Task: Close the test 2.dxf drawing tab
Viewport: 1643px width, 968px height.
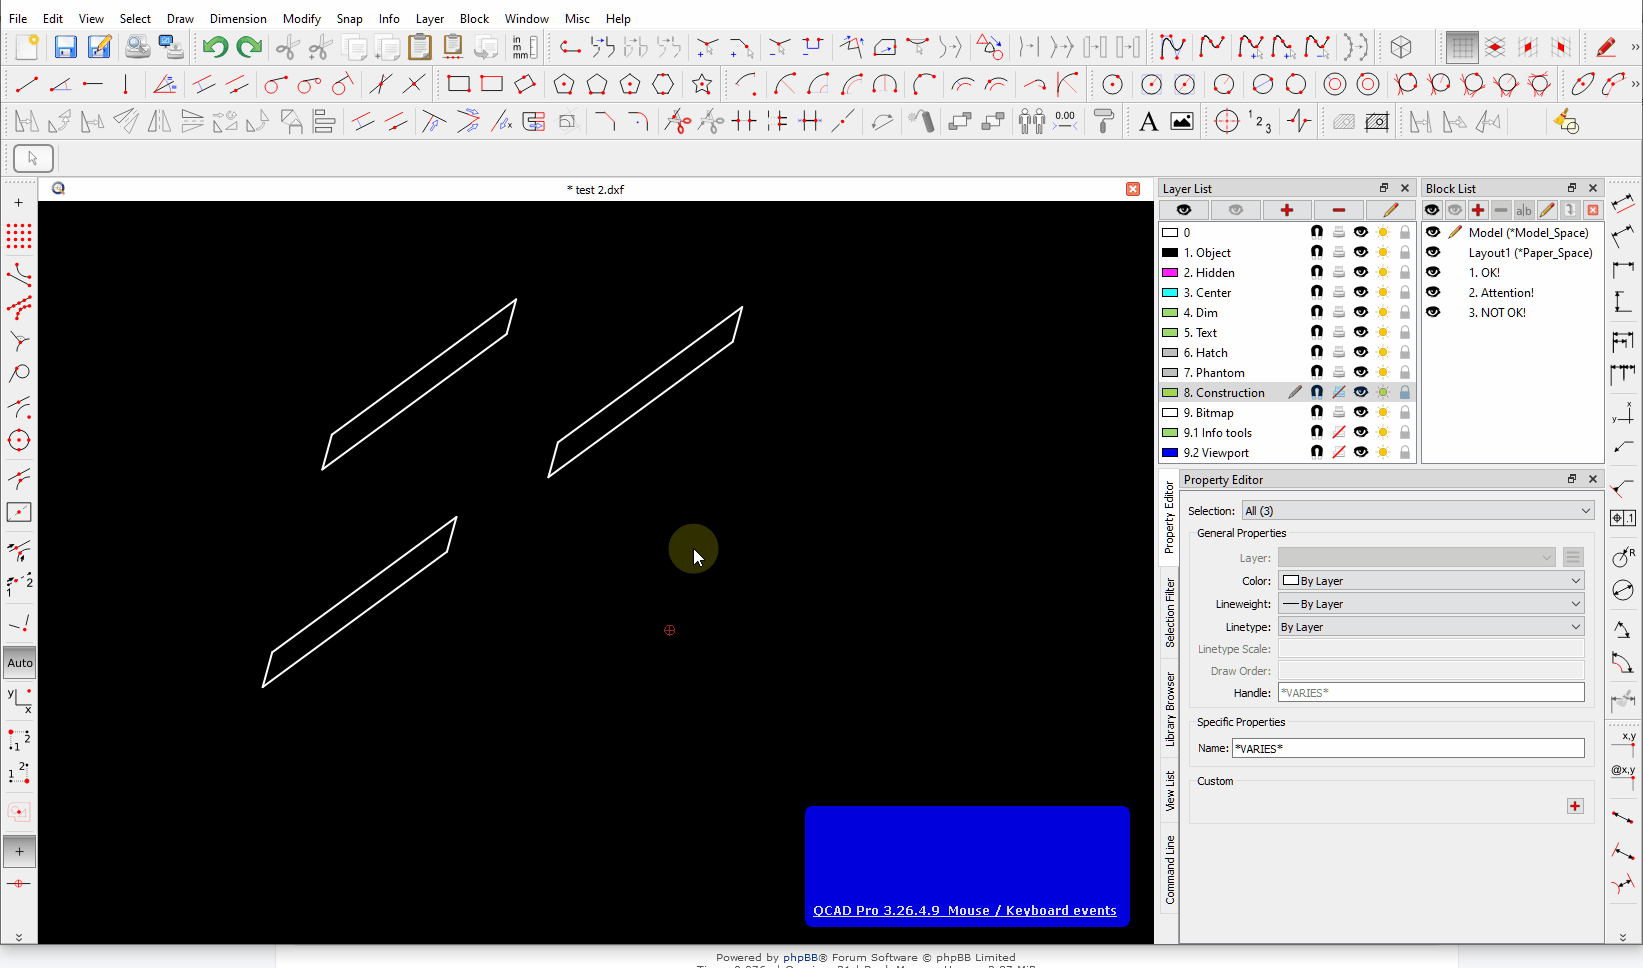Action: [1133, 189]
